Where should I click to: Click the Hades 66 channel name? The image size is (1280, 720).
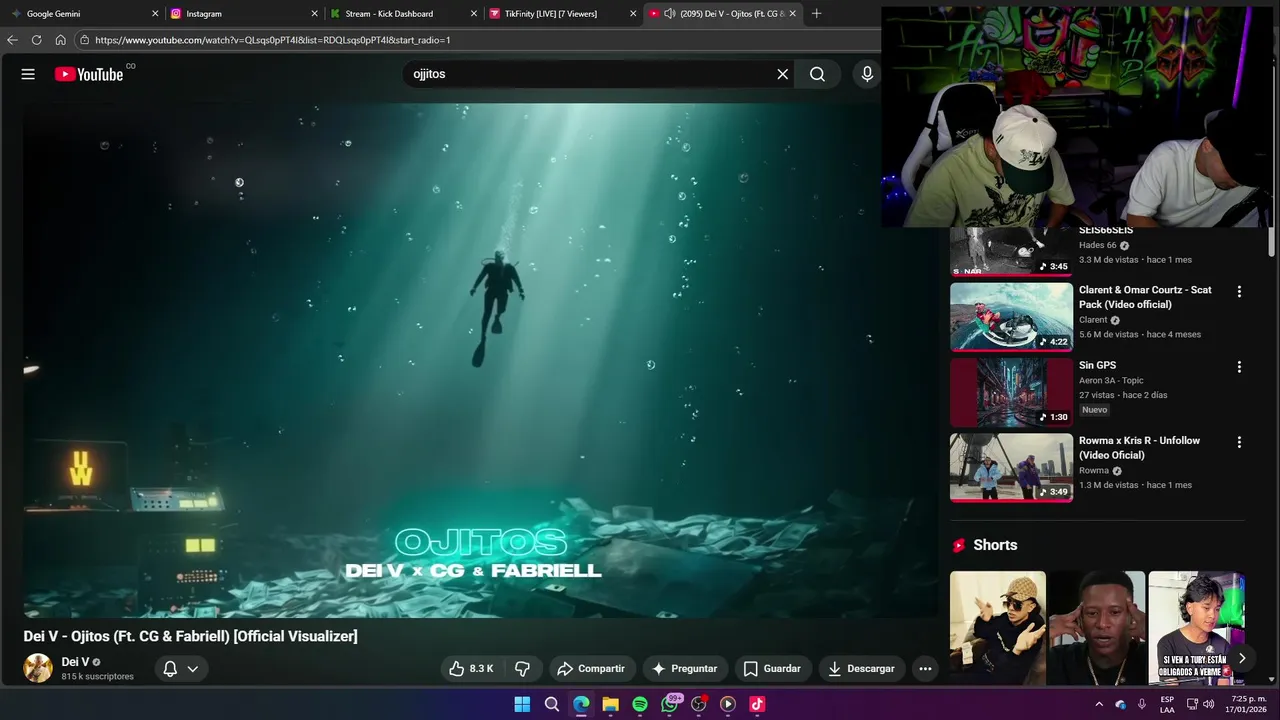pyautogui.click(x=1097, y=245)
